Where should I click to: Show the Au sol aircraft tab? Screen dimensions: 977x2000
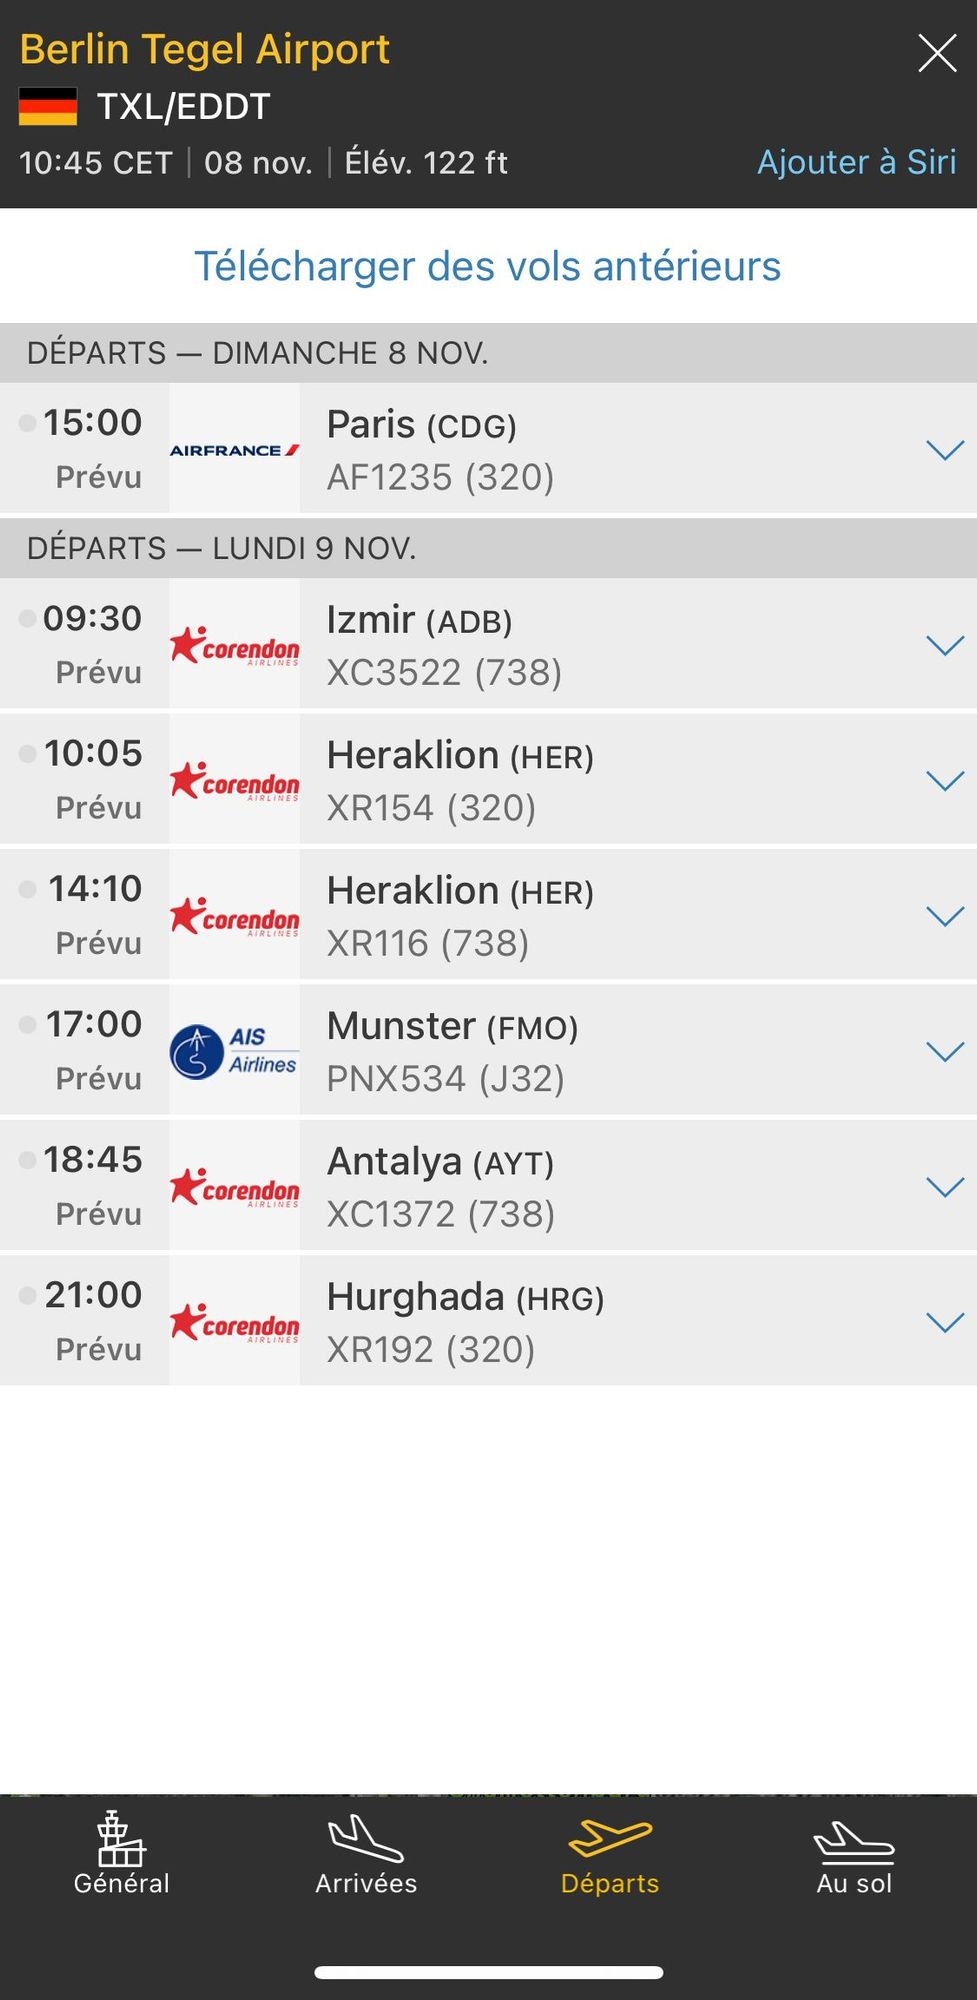click(854, 1855)
